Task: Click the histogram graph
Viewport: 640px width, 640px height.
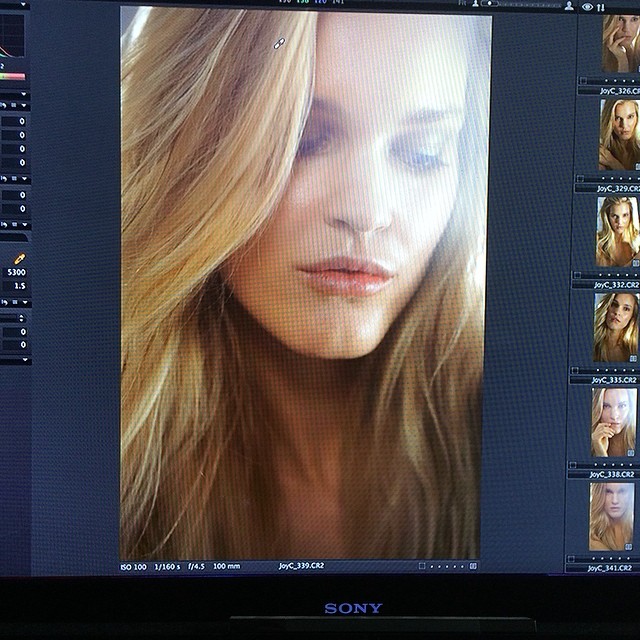Action: [12, 35]
